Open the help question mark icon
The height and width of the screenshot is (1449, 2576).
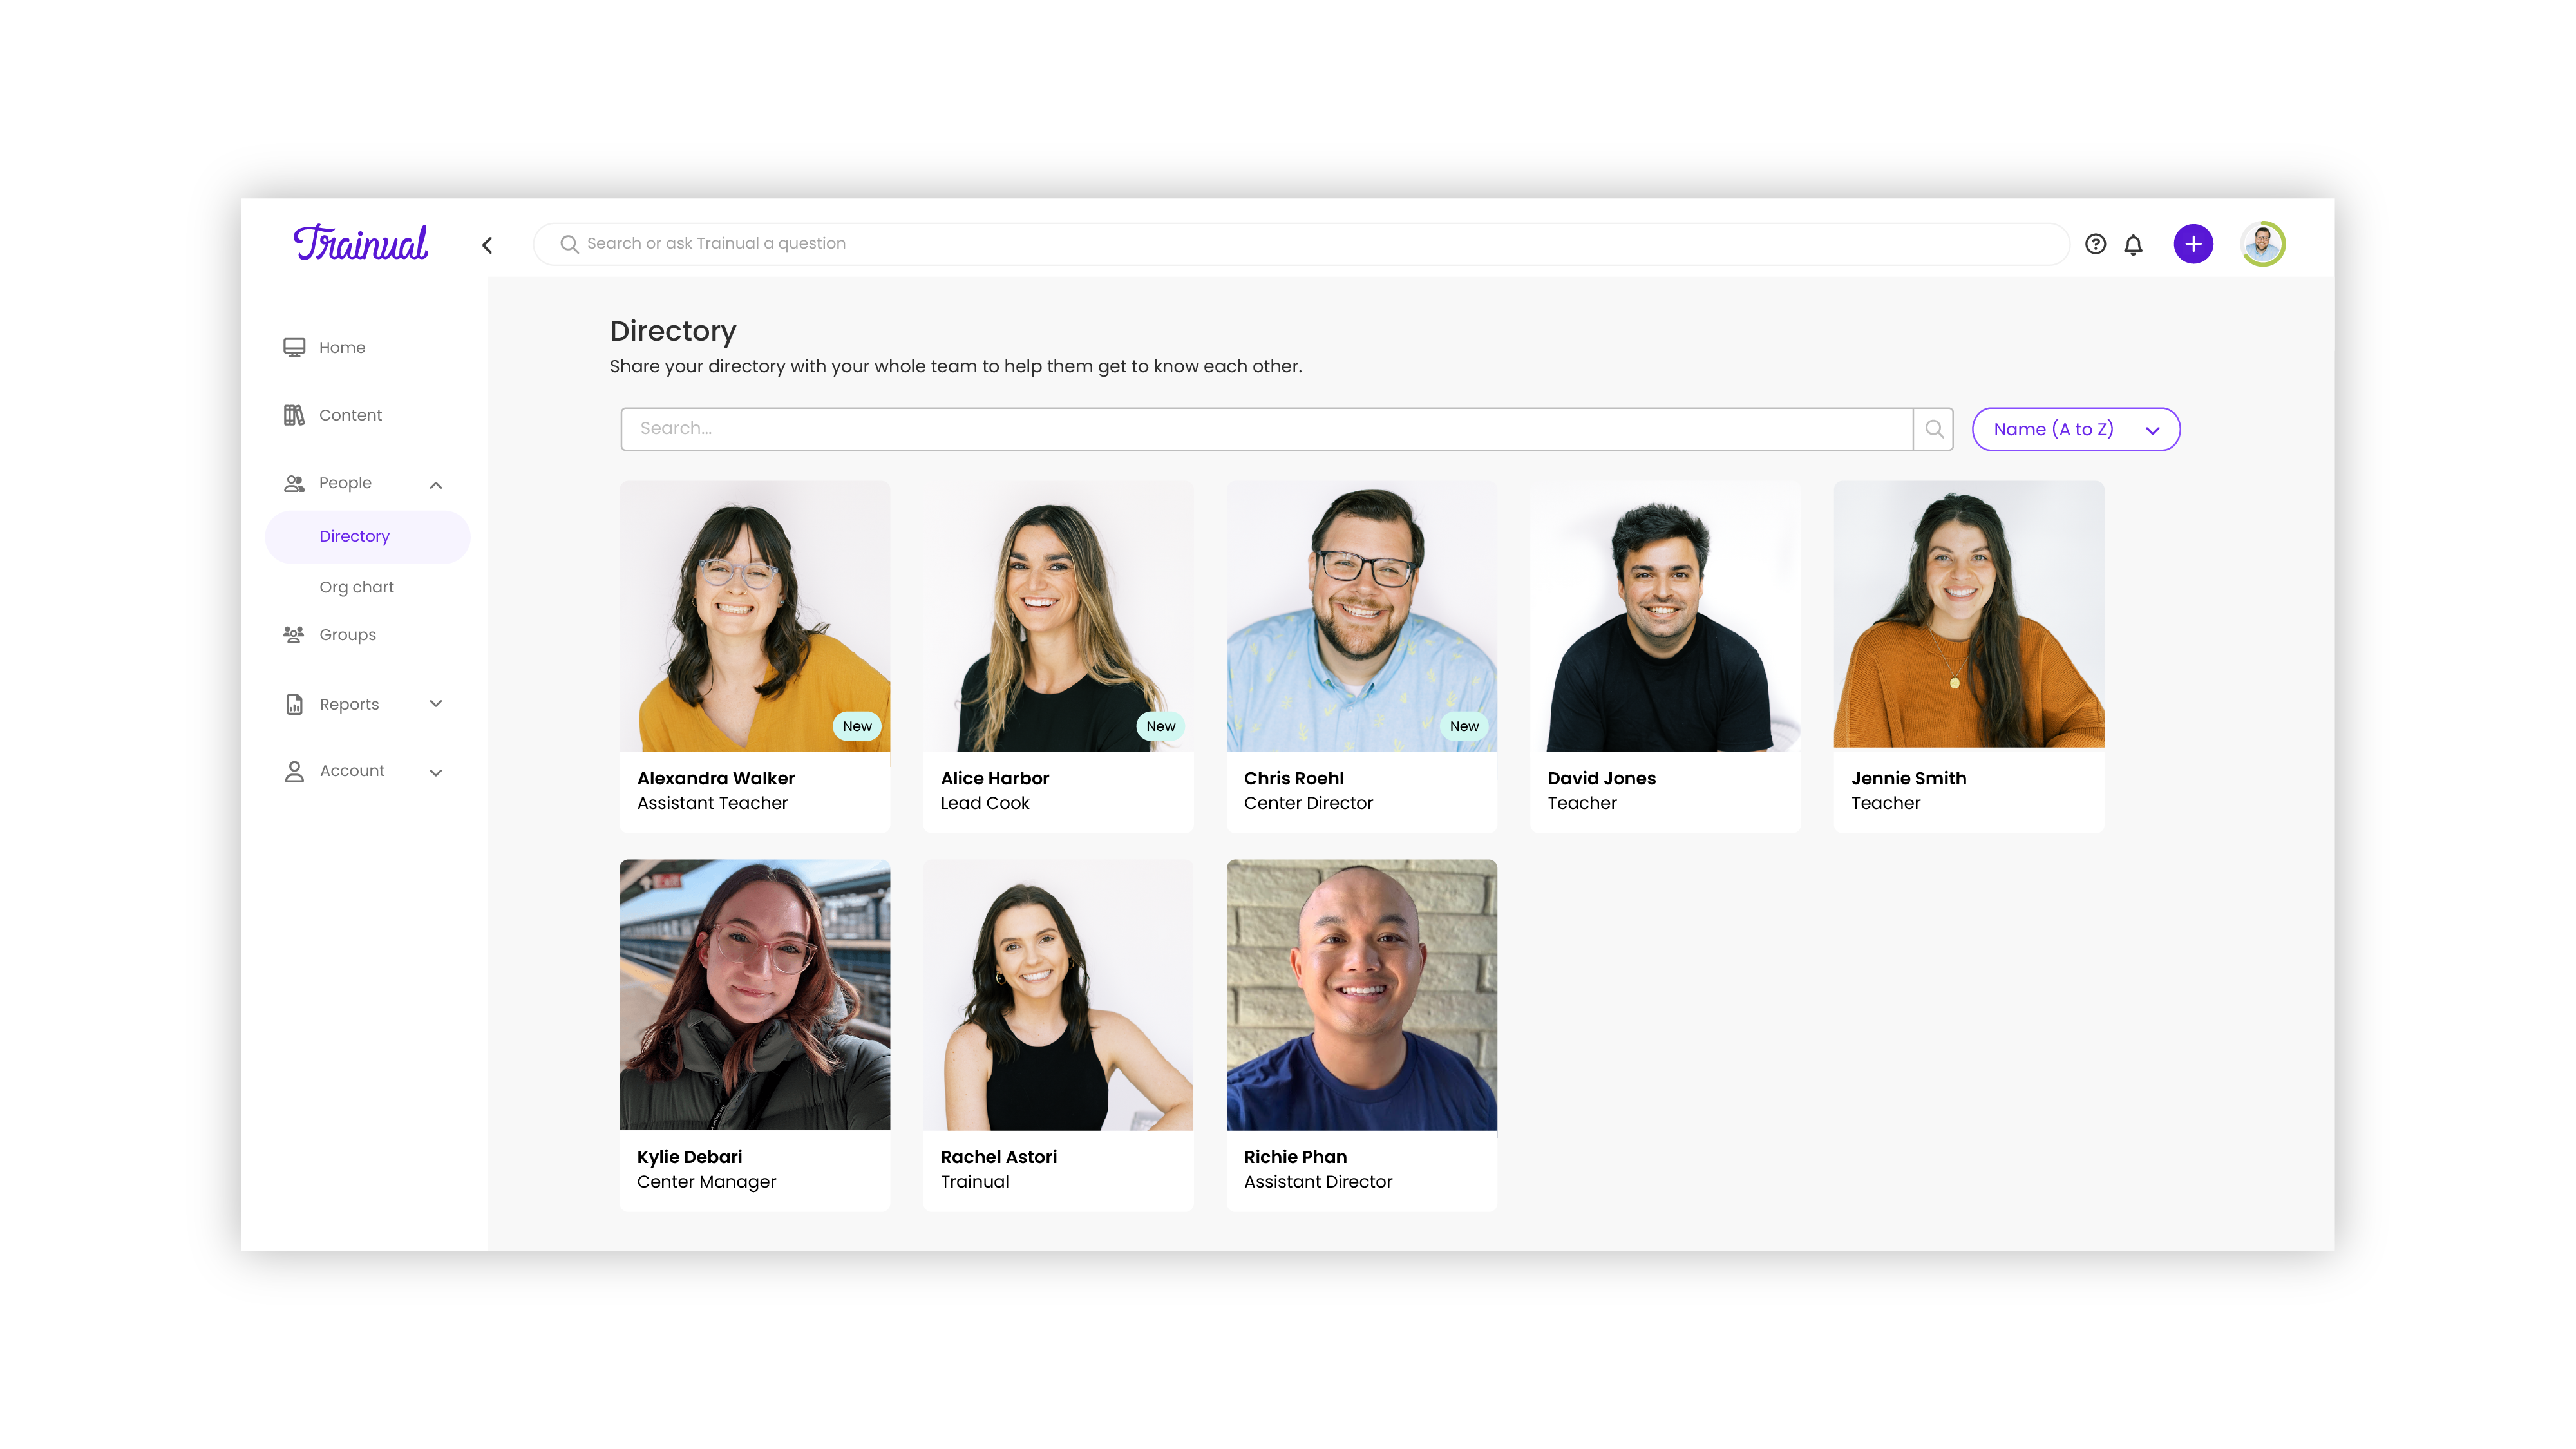click(x=2095, y=244)
